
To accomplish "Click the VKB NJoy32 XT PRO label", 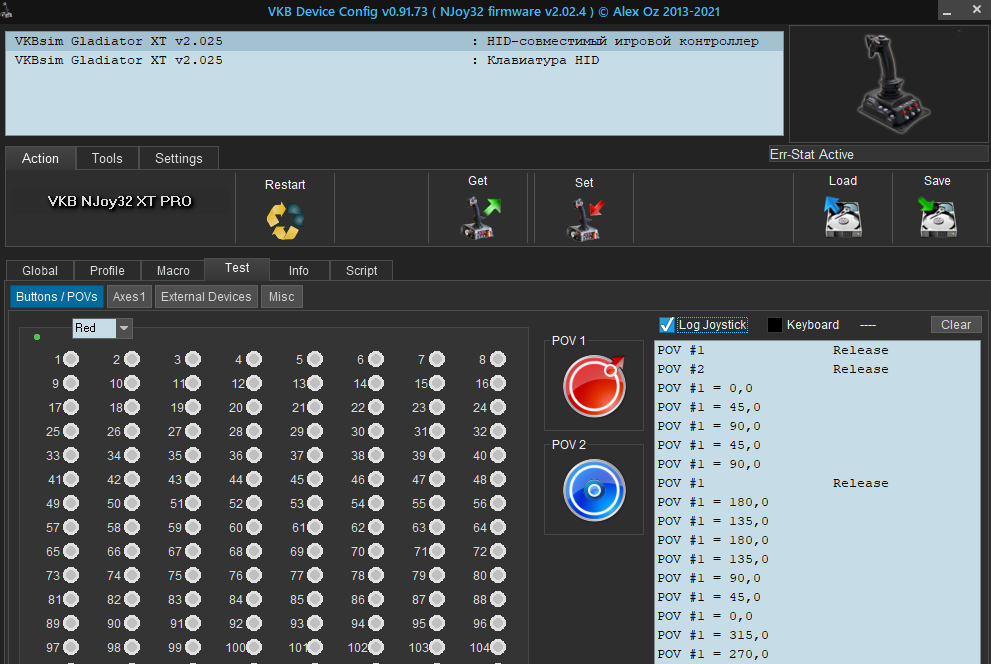I will (119, 202).
